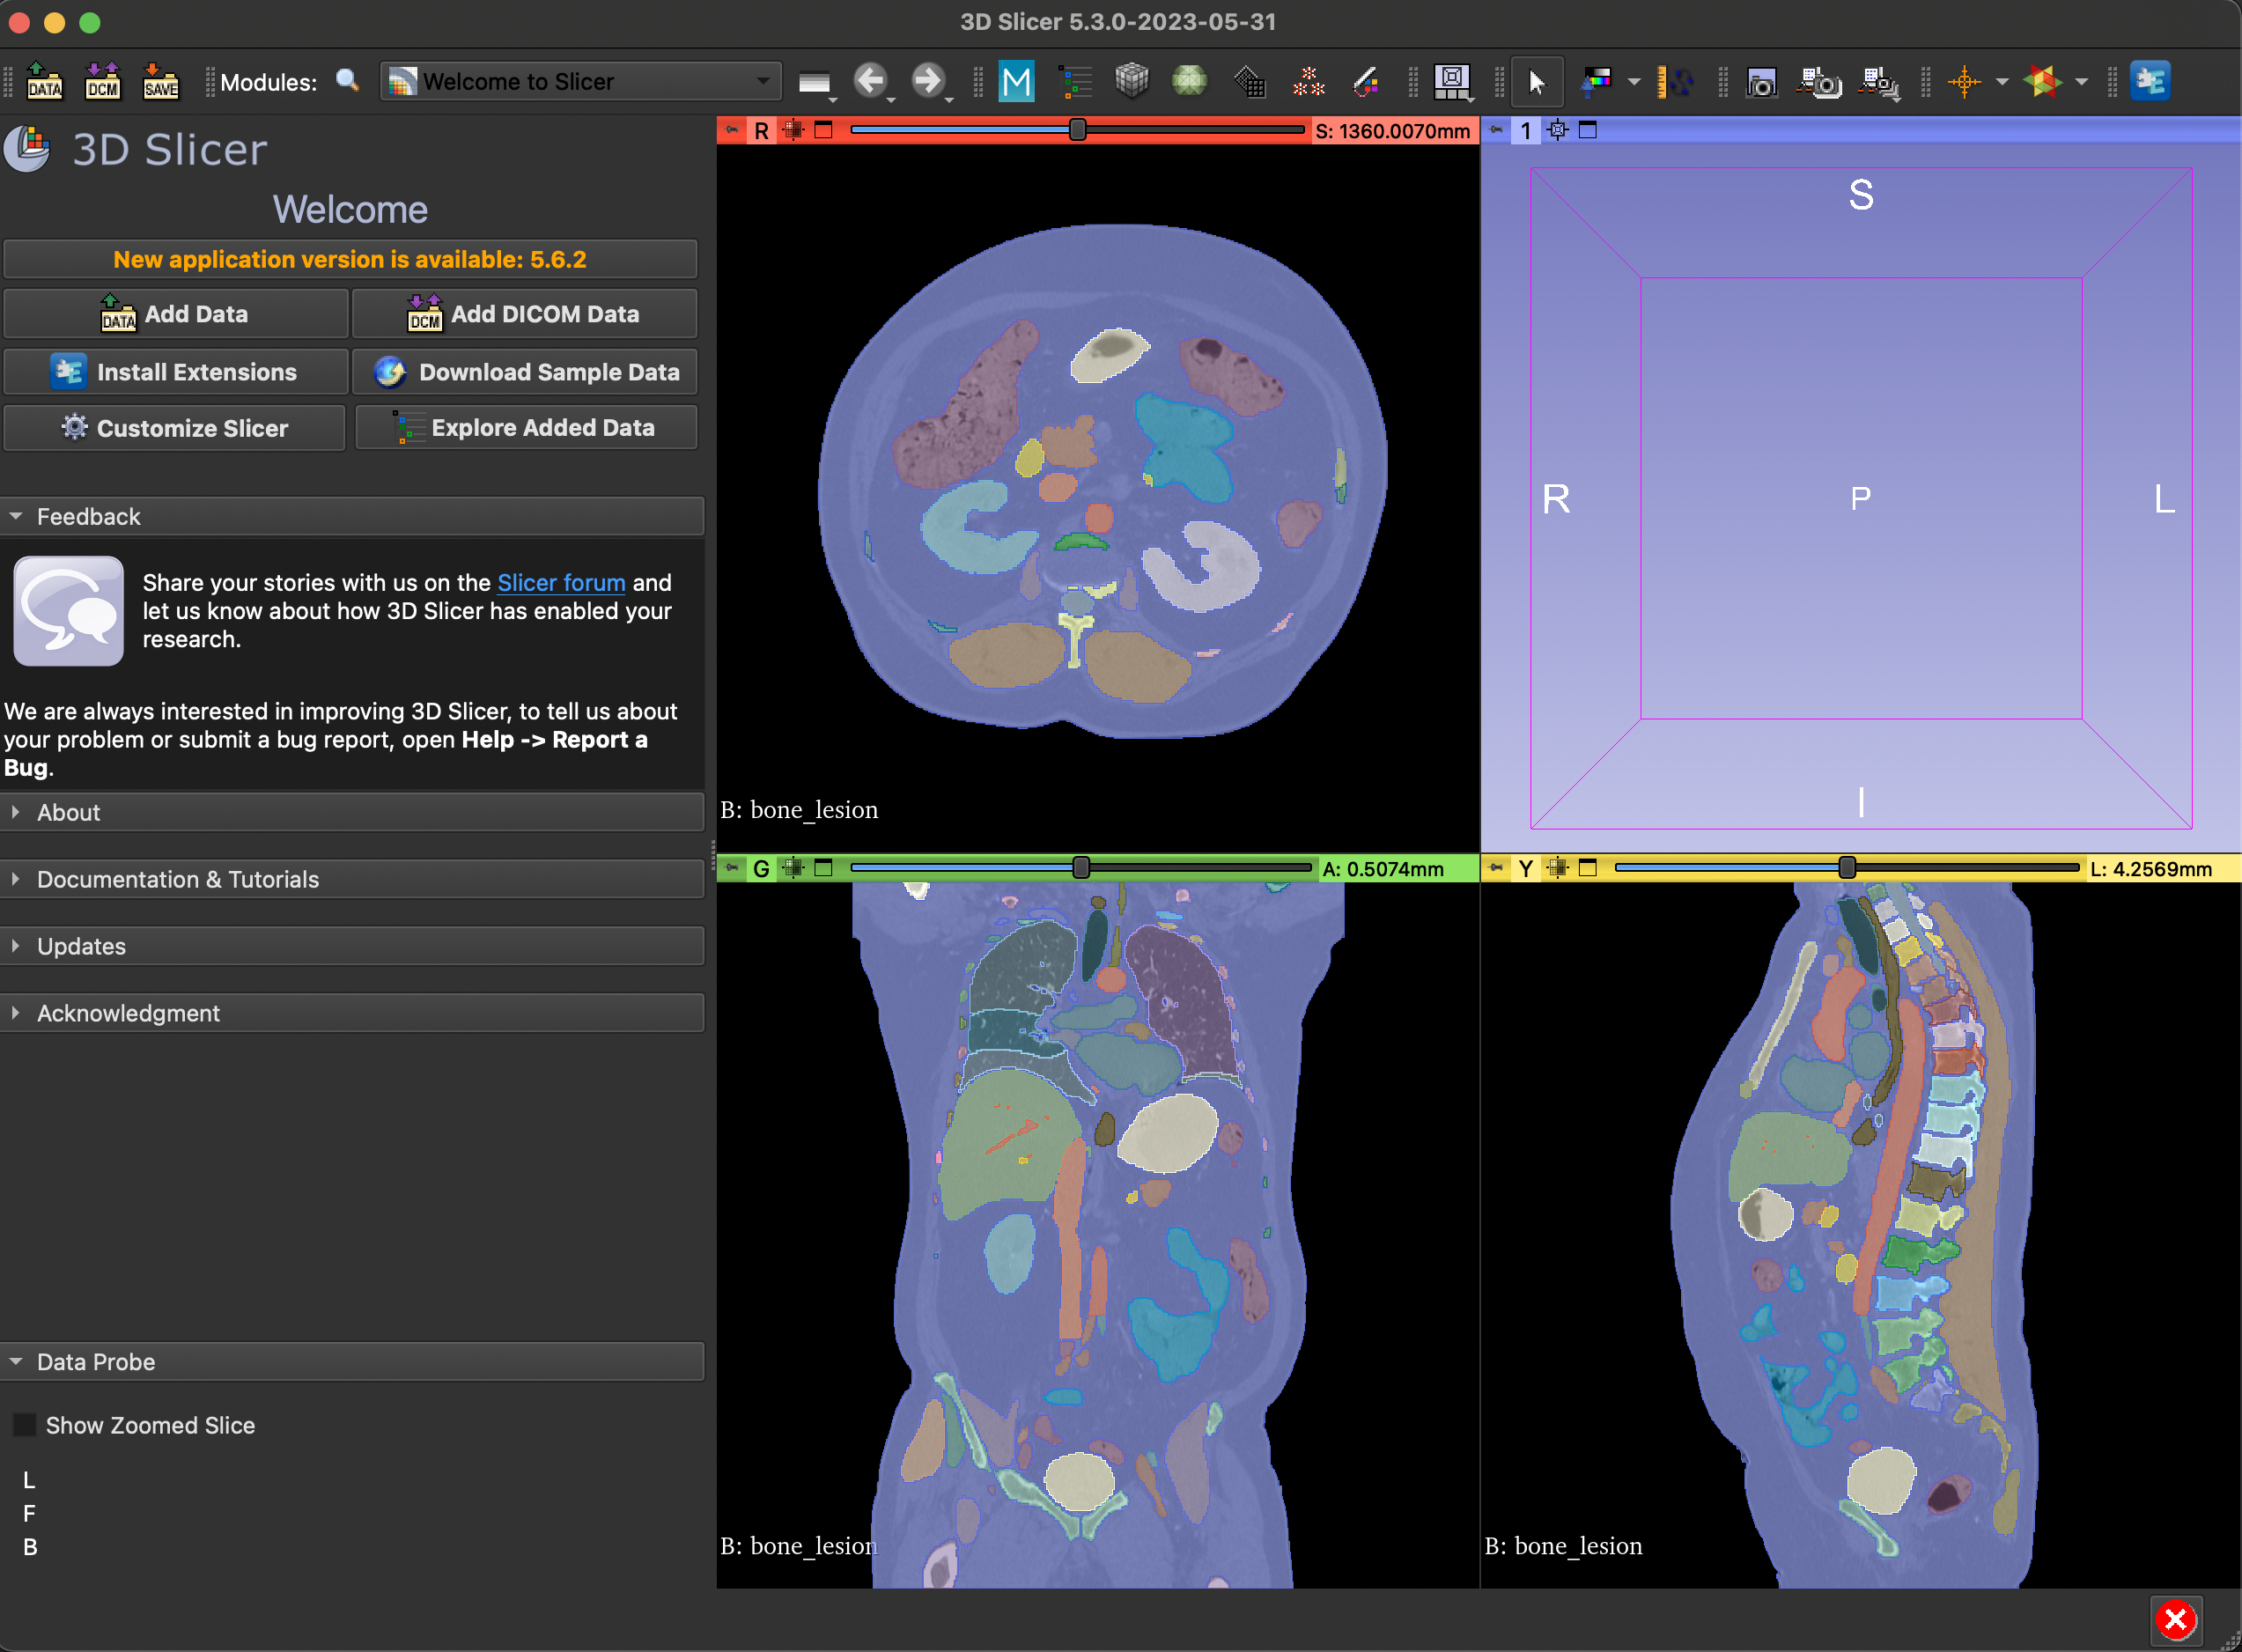Expand the Updates section
The height and width of the screenshot is (1652, 2242).
352,946
